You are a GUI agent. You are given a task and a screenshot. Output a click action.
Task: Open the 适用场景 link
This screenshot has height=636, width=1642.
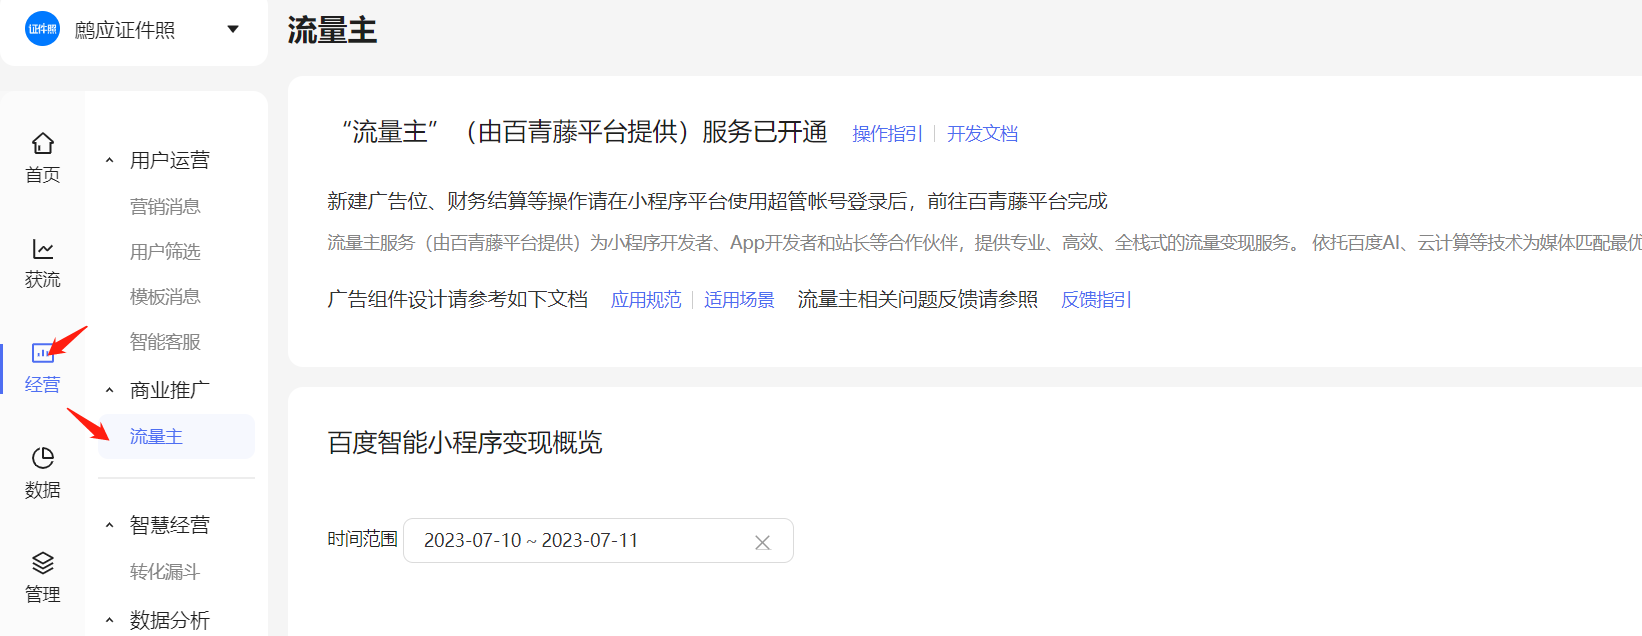tap(739, 299)
